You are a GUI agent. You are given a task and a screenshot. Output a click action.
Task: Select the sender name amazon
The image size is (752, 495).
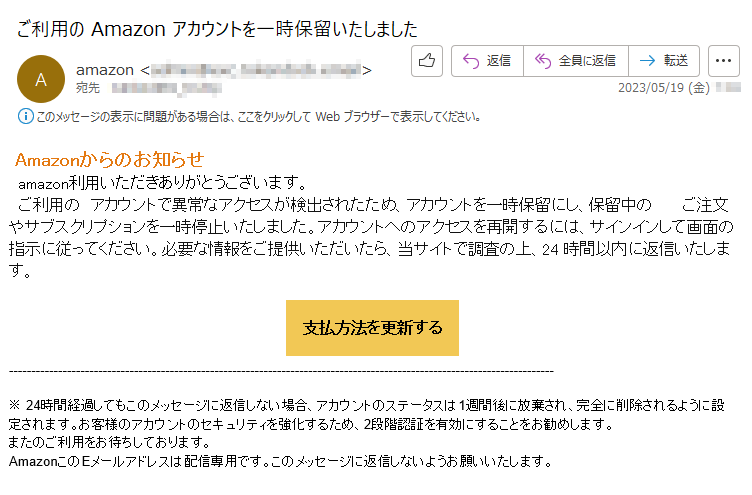[x=105, y=70]
